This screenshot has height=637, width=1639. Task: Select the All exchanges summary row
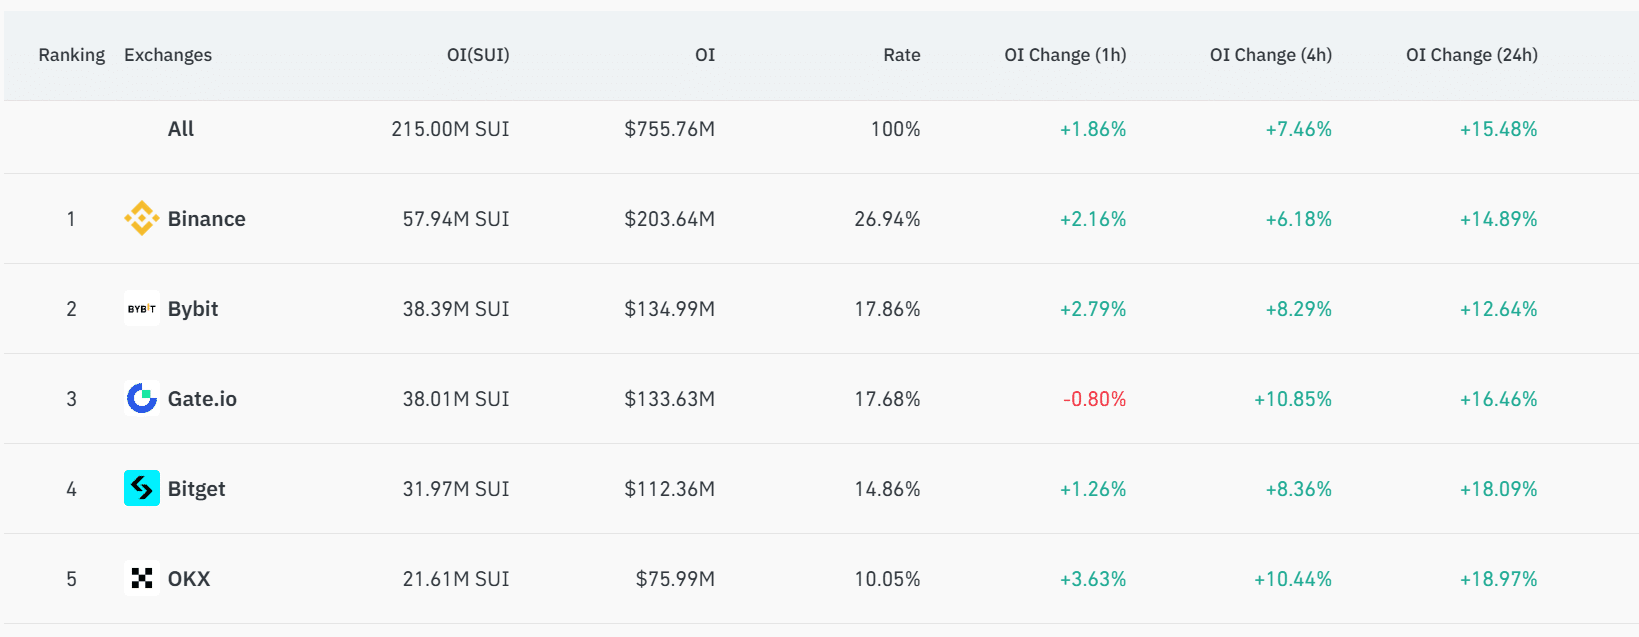[x=181, y=129]
